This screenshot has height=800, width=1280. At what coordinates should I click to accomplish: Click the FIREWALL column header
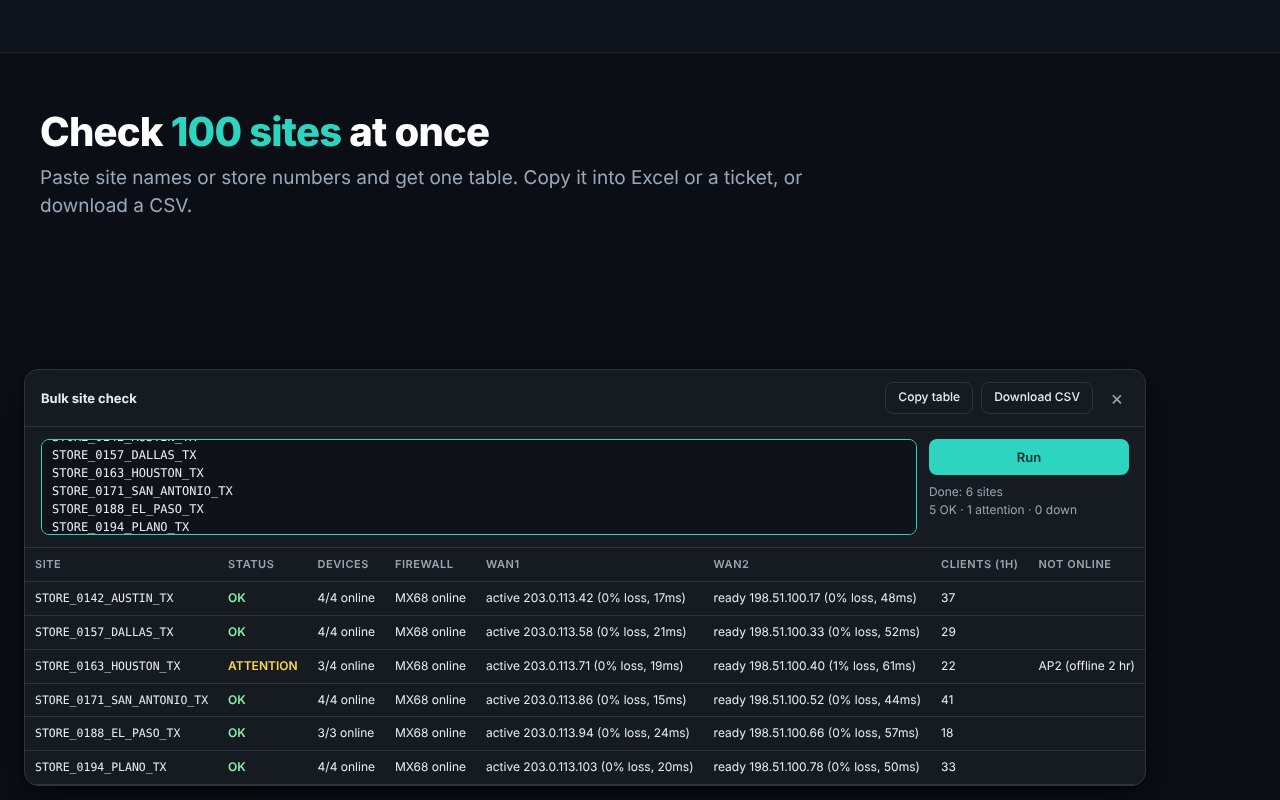point(424,564)
